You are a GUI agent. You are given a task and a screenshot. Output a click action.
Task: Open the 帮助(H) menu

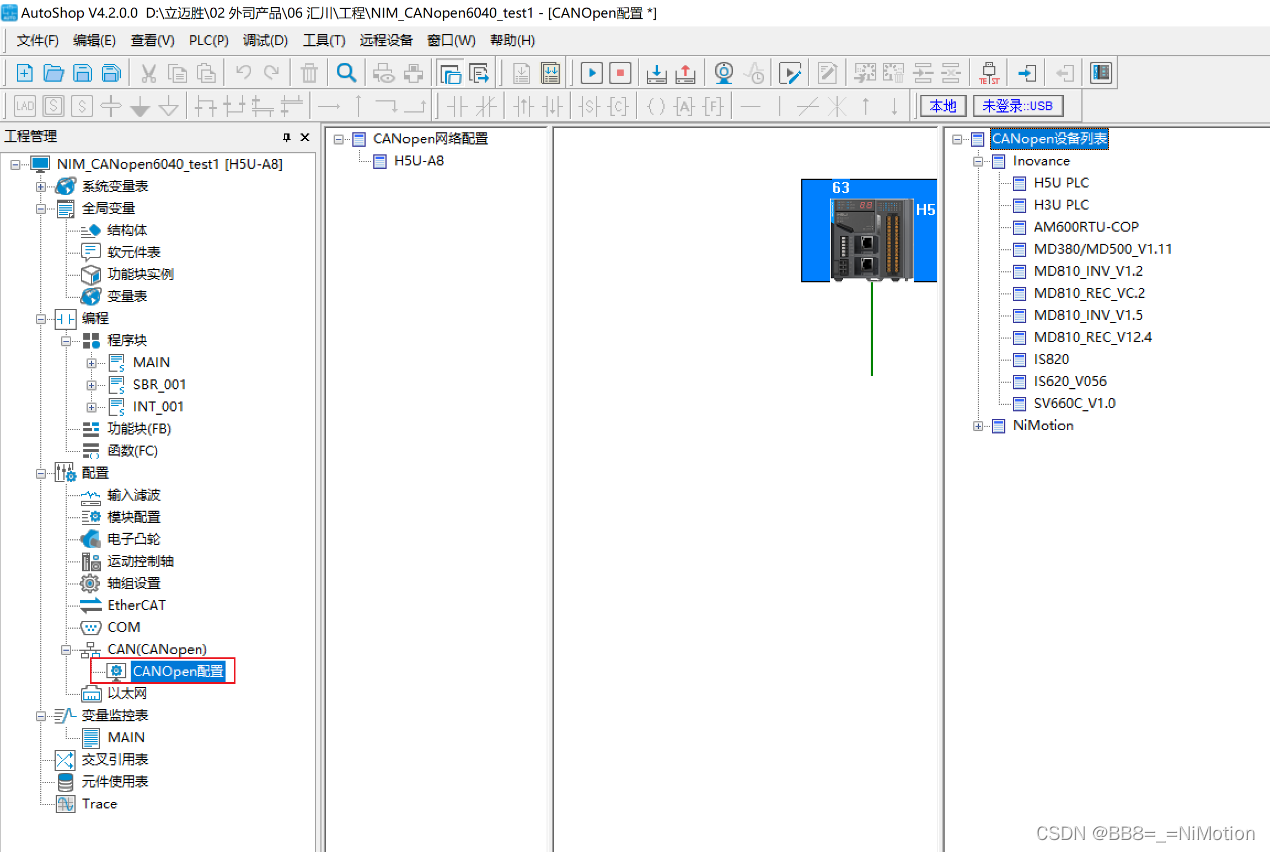[512, 41]
